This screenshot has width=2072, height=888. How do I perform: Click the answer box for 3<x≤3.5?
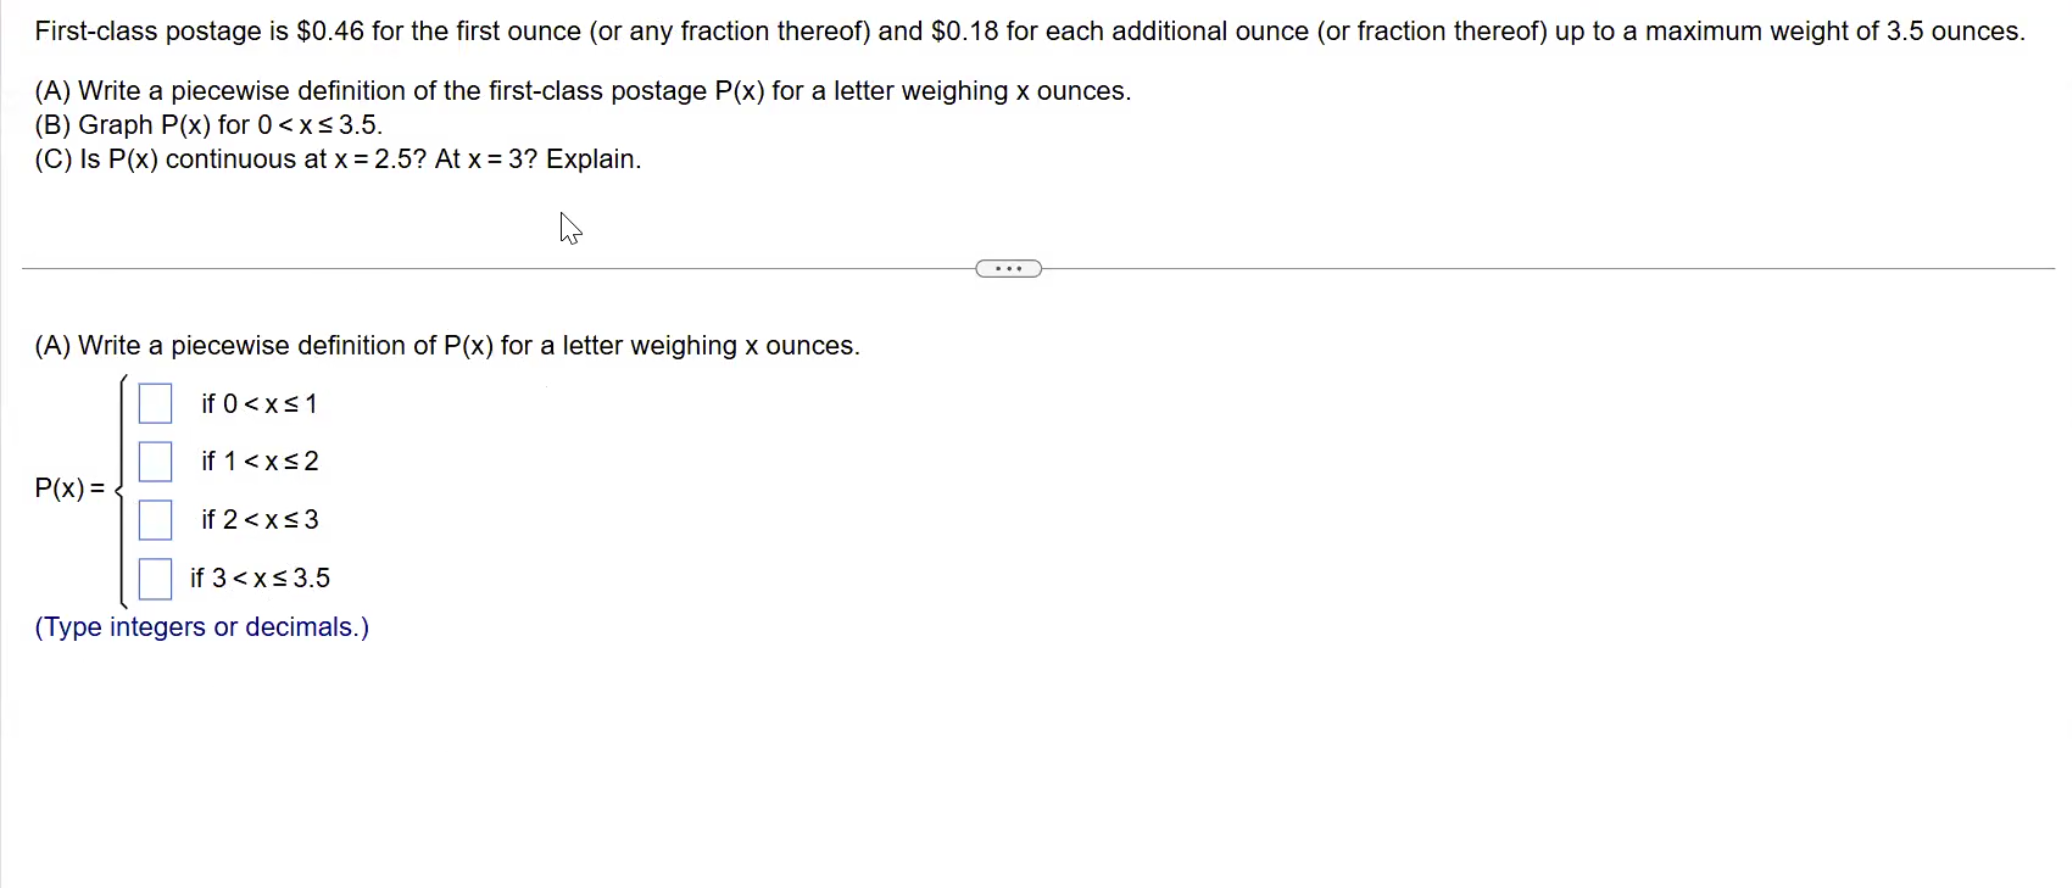pos(155,579)
